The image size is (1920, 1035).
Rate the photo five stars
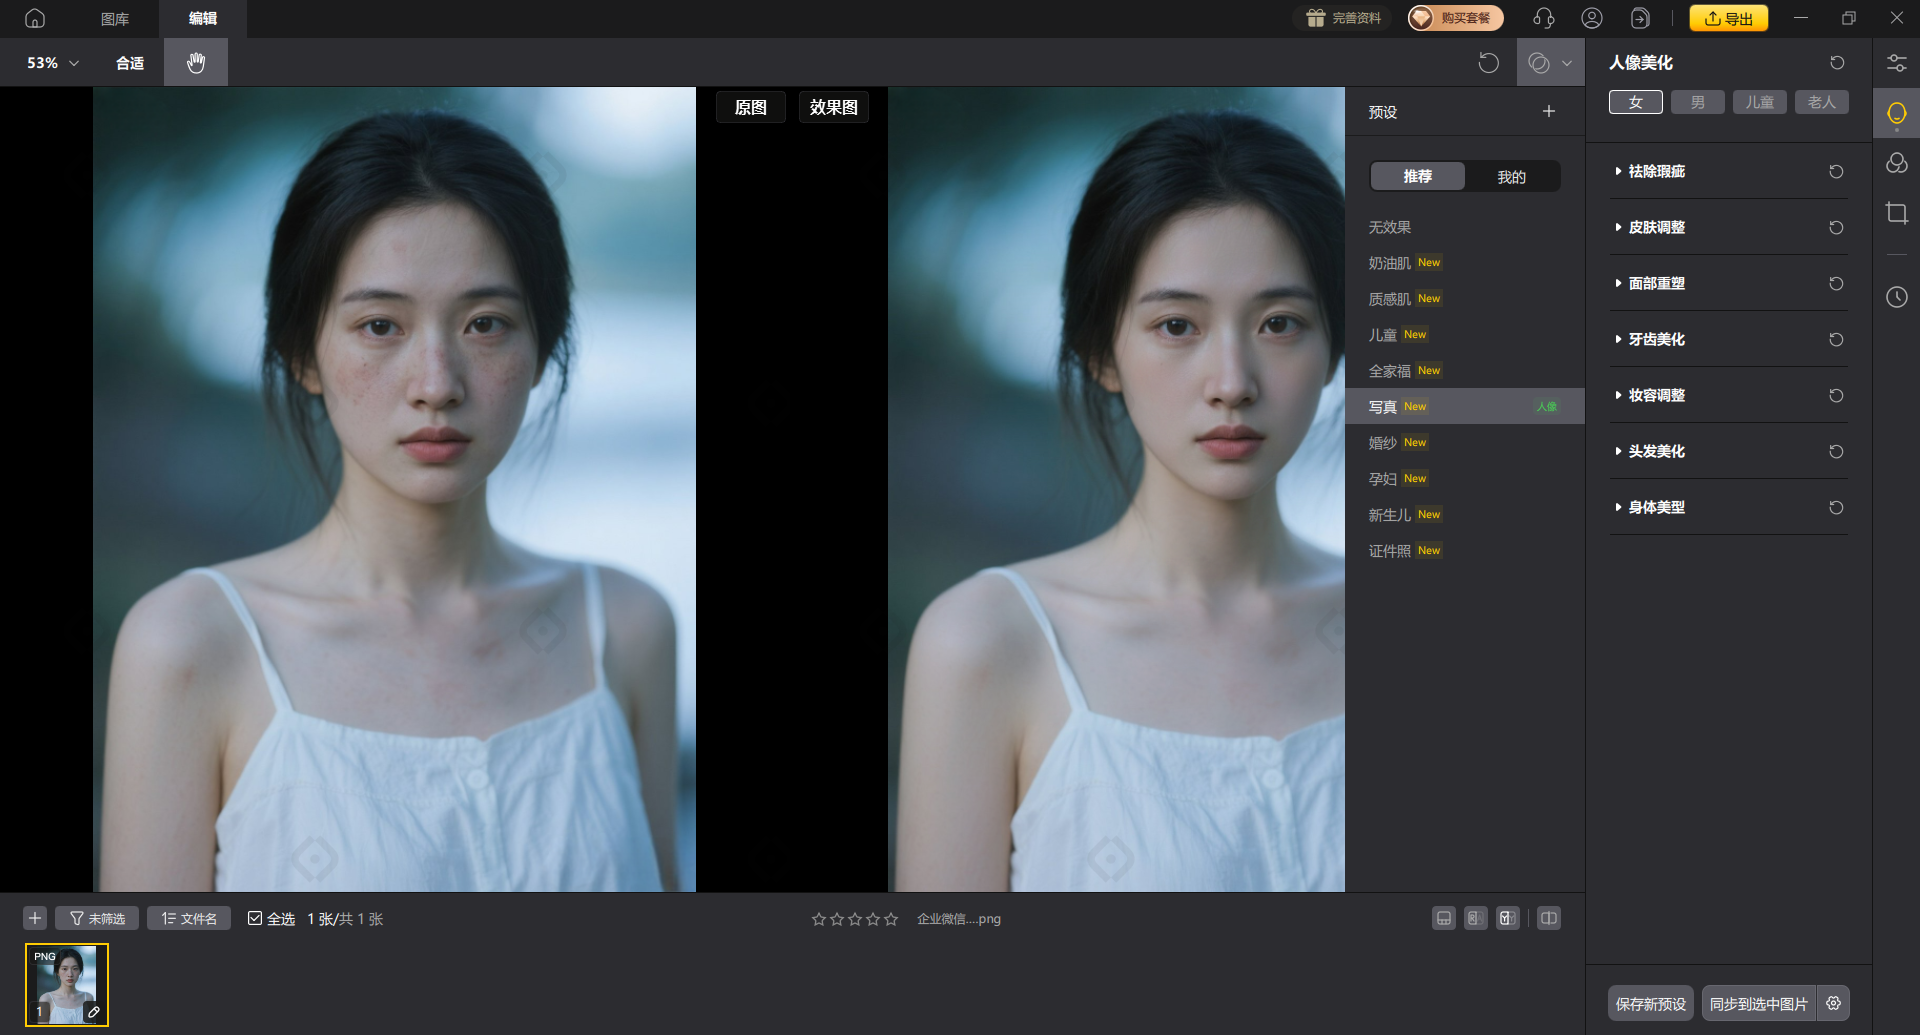(891, 919)
